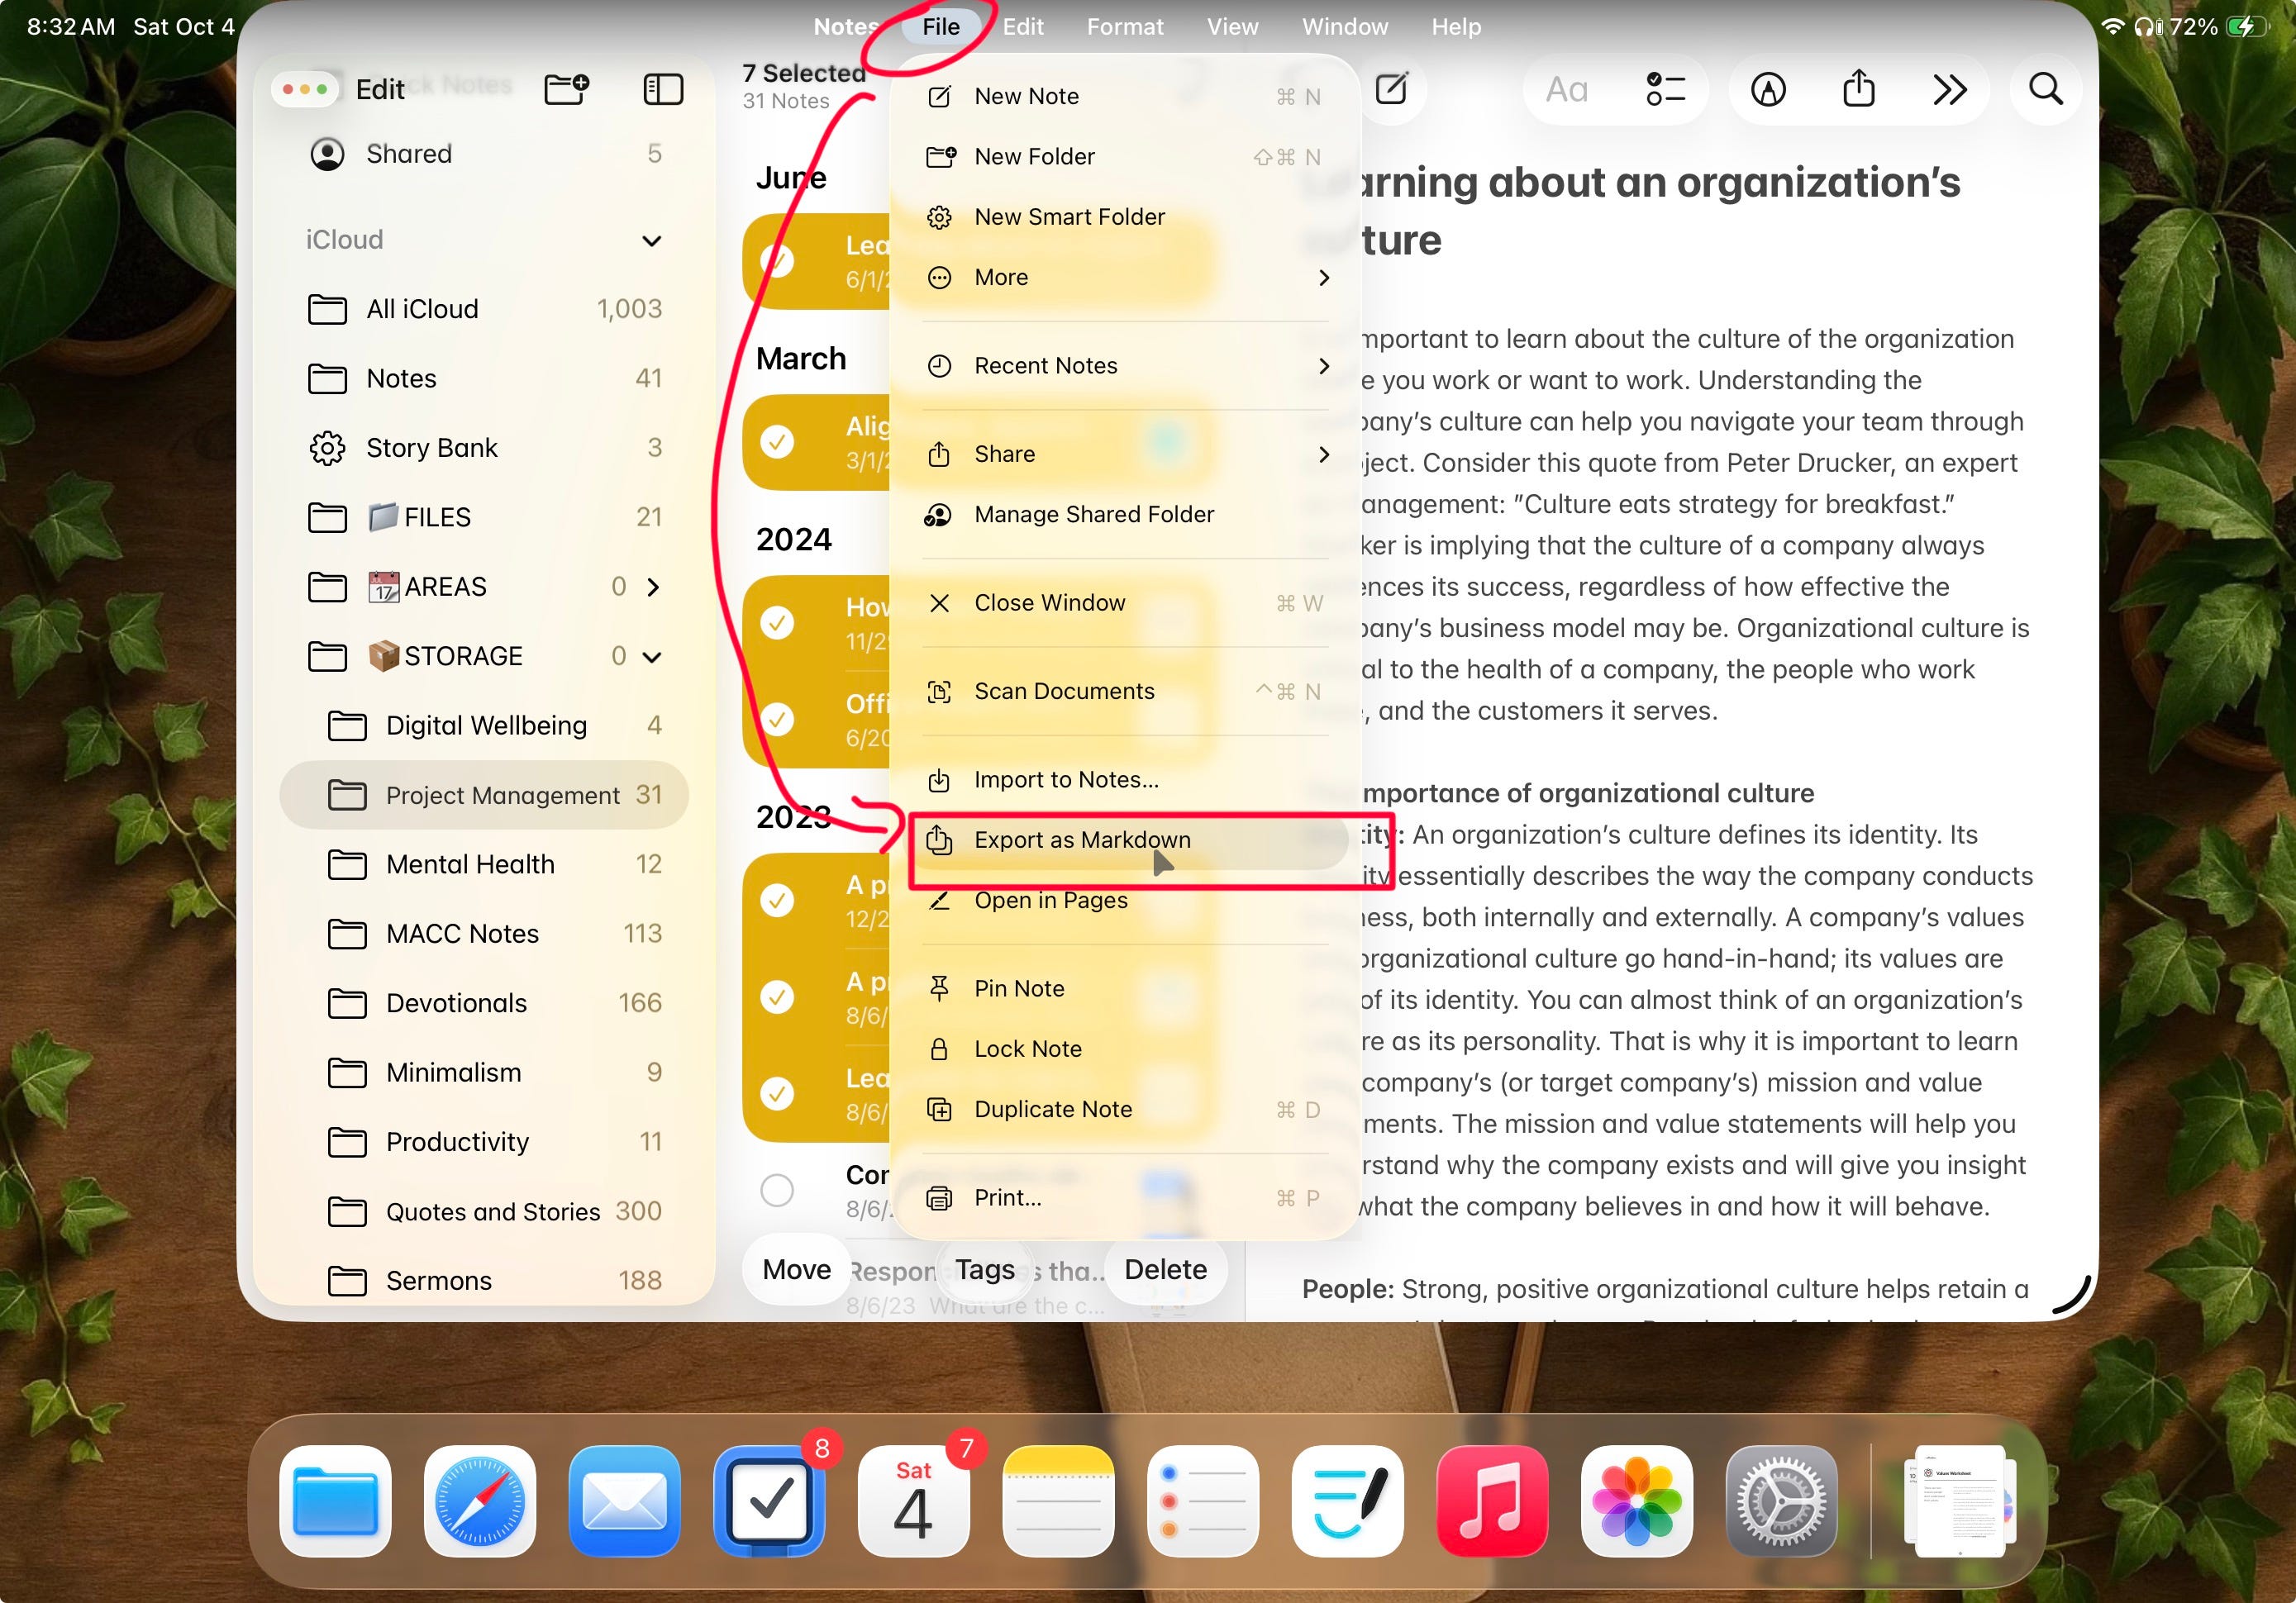Open the search magnifier icon
2296x1603 pixels.
(2045, 89)
